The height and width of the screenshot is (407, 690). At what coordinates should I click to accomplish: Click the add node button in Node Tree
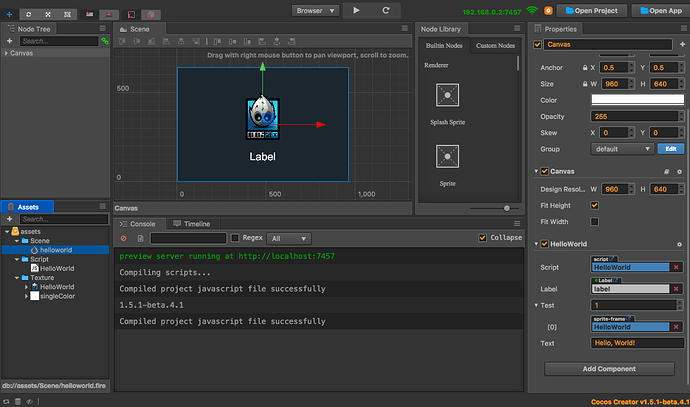pyautogui.click(x=9, y=41)
